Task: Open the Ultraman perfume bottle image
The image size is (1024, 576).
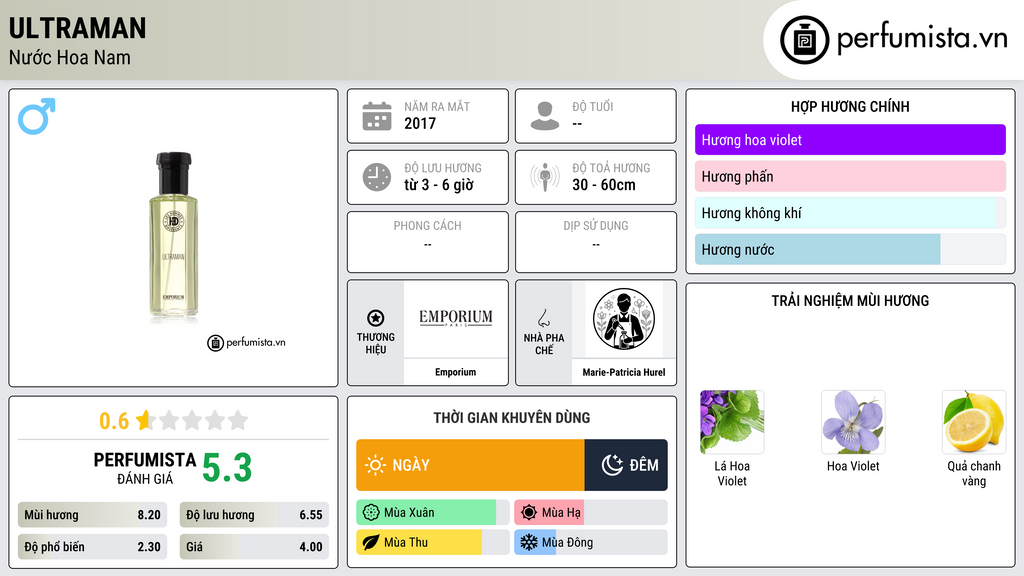Action: (x=174, y=237)
